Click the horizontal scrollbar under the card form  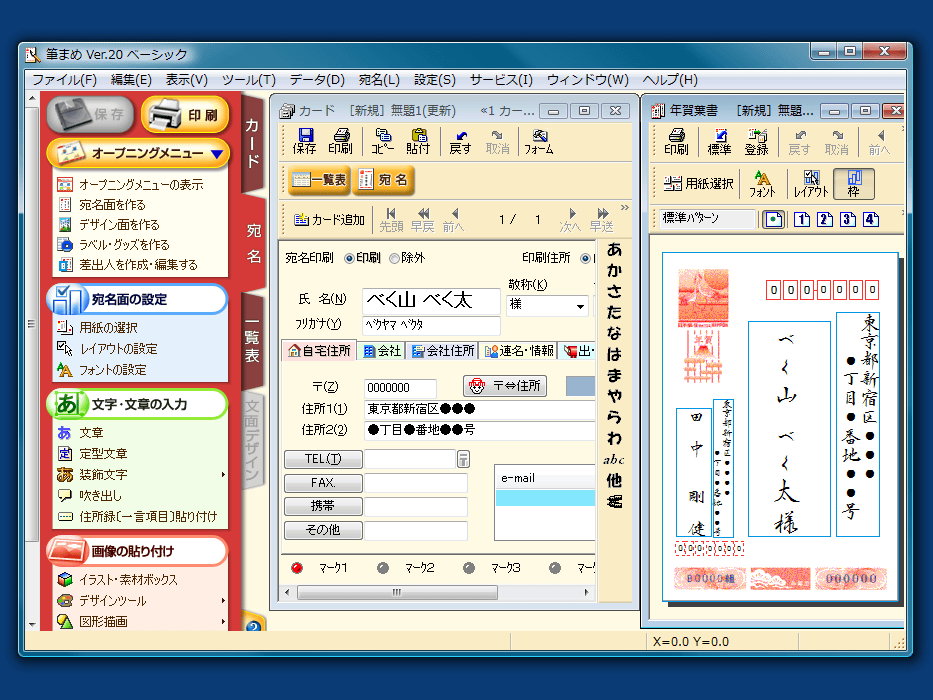(437, 592)
